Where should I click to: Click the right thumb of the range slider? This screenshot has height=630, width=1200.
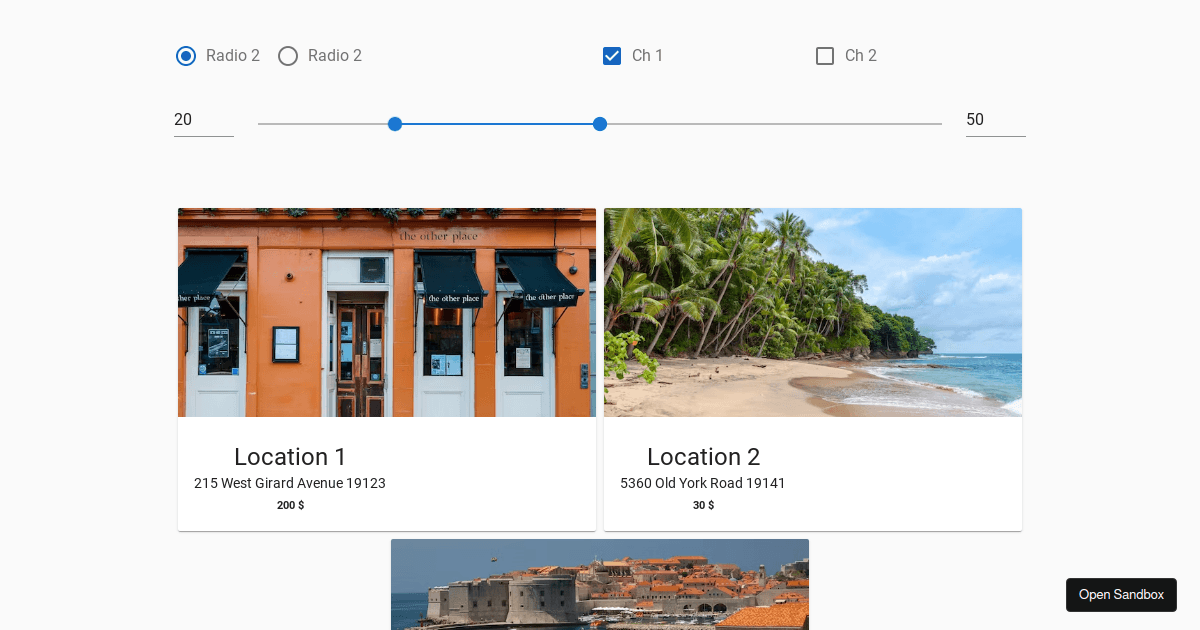pos(599,123)
